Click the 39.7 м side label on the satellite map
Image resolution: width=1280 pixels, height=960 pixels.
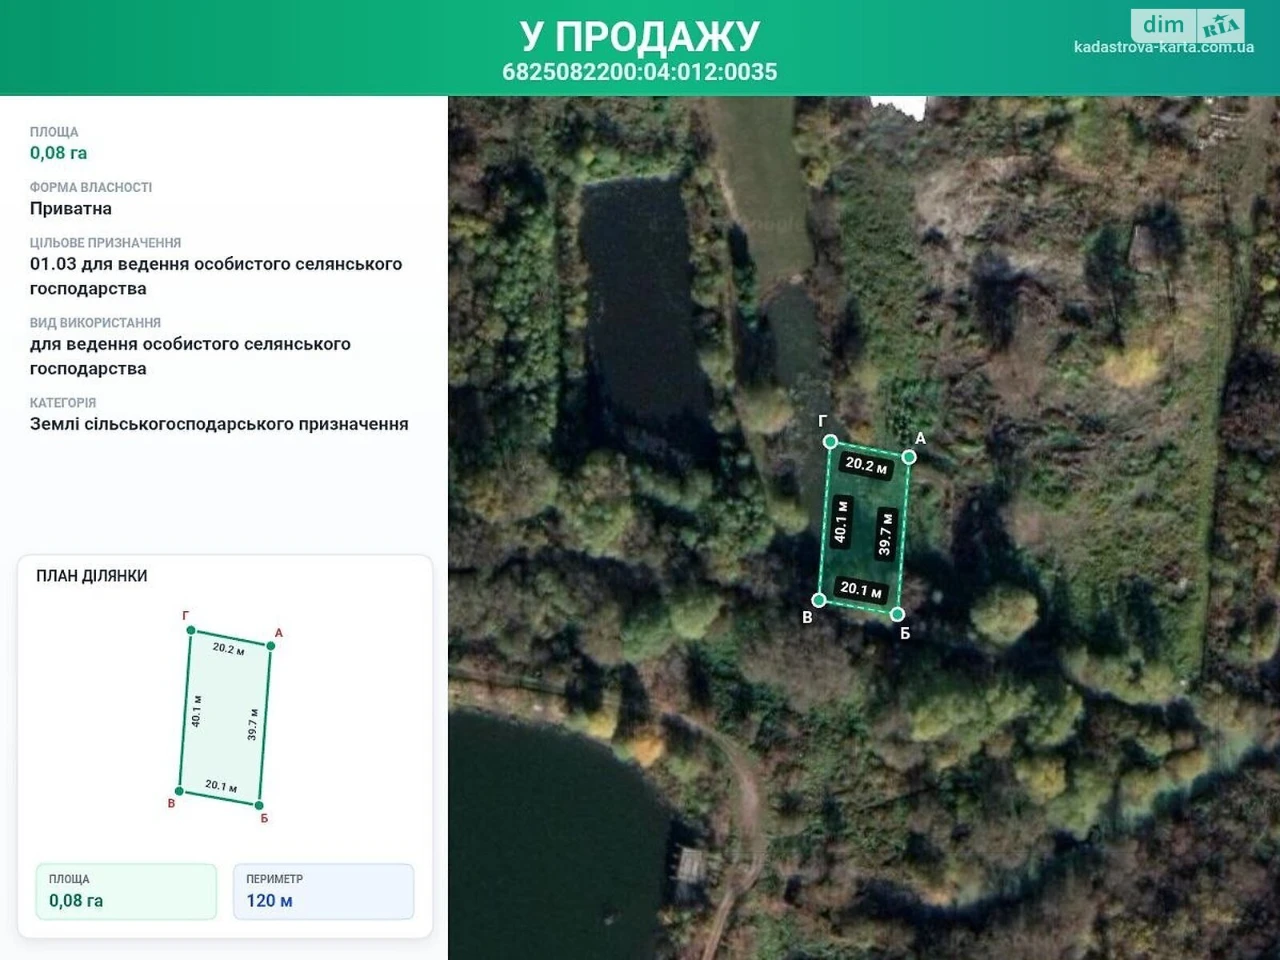pyautogui.click(x=885, y=533)
